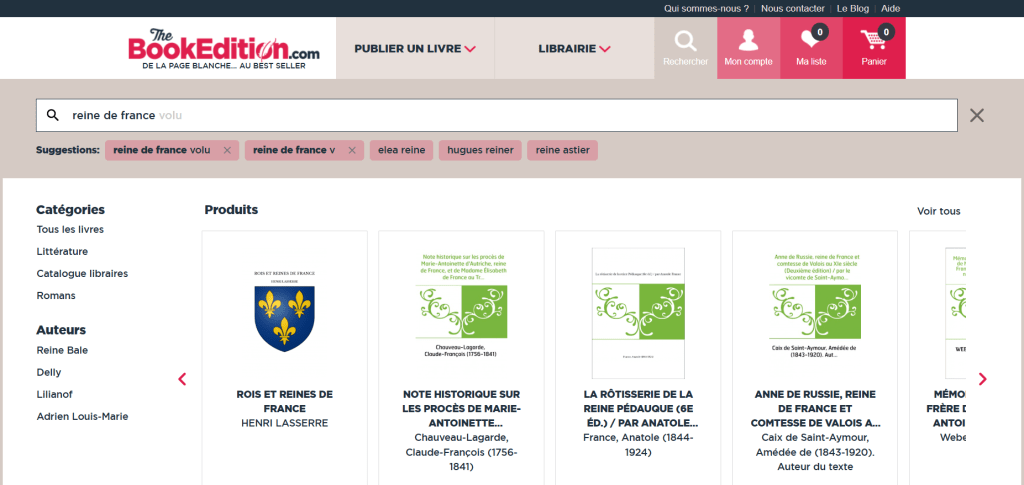The height and width of the screenshot is (485, 1024).
Task: Close the search panel with X
Action: coord(977,115)
